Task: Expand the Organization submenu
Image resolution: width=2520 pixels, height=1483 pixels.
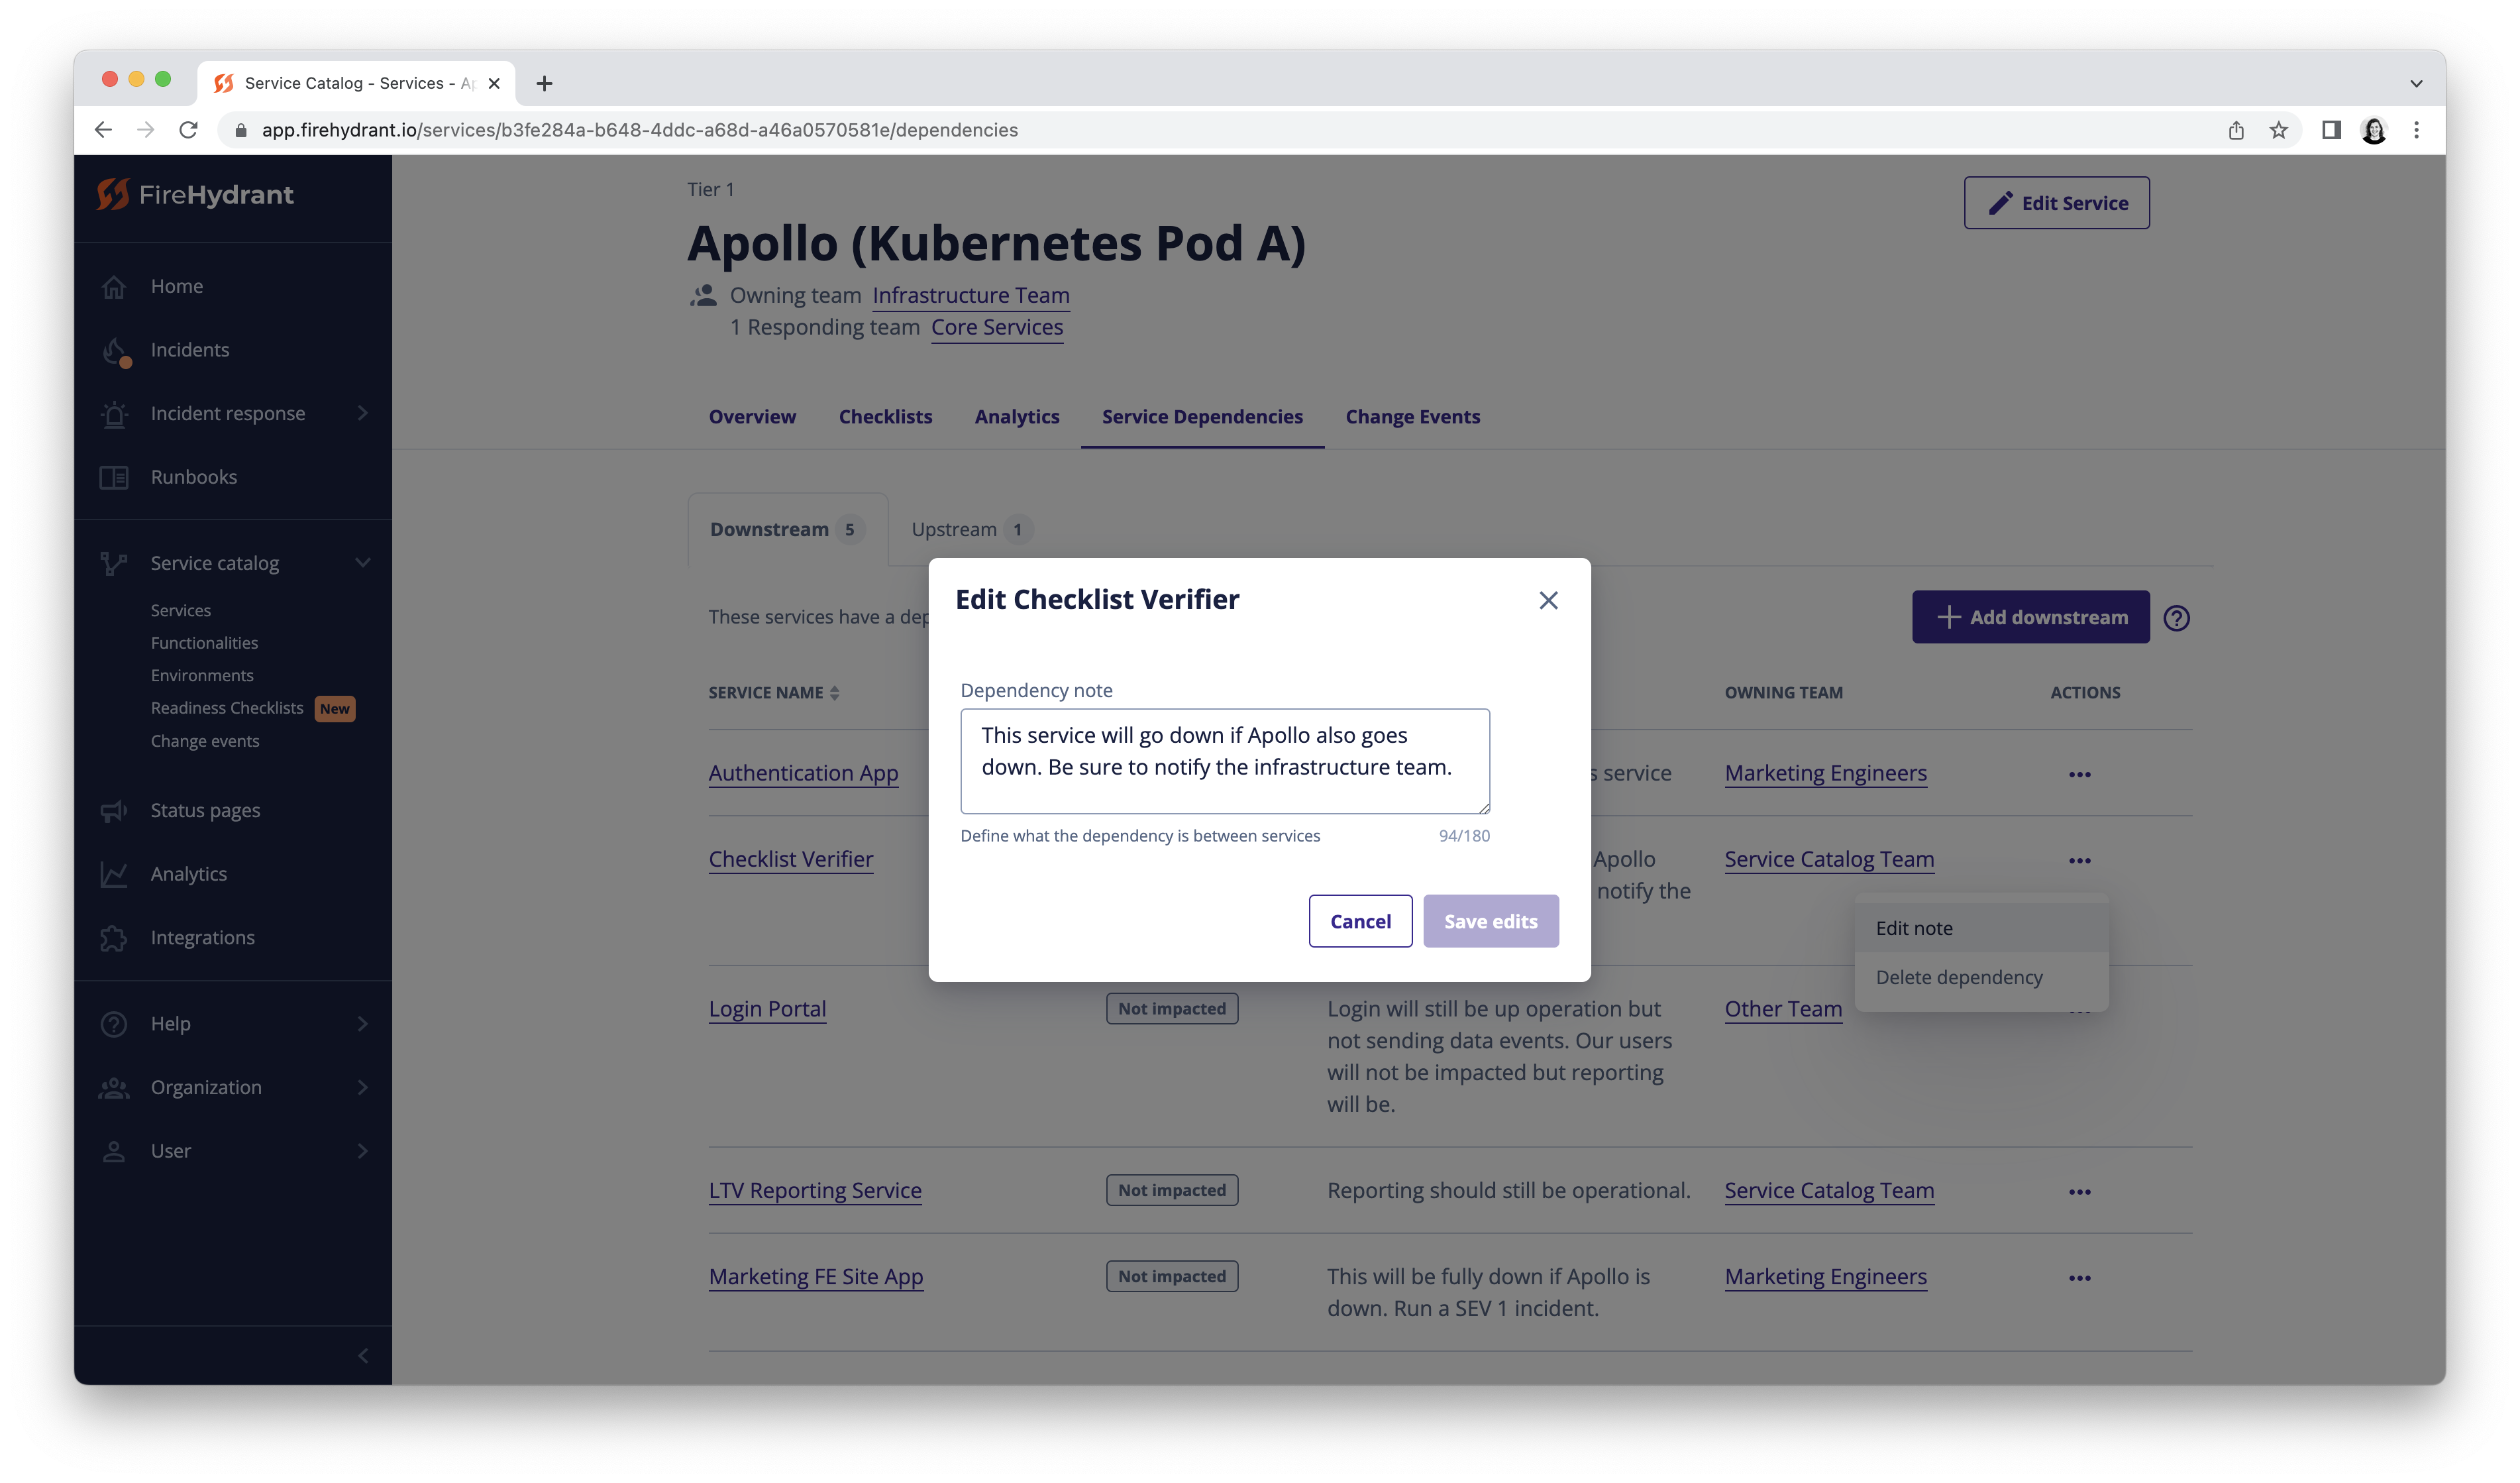Action: [x=363, y=1088]
